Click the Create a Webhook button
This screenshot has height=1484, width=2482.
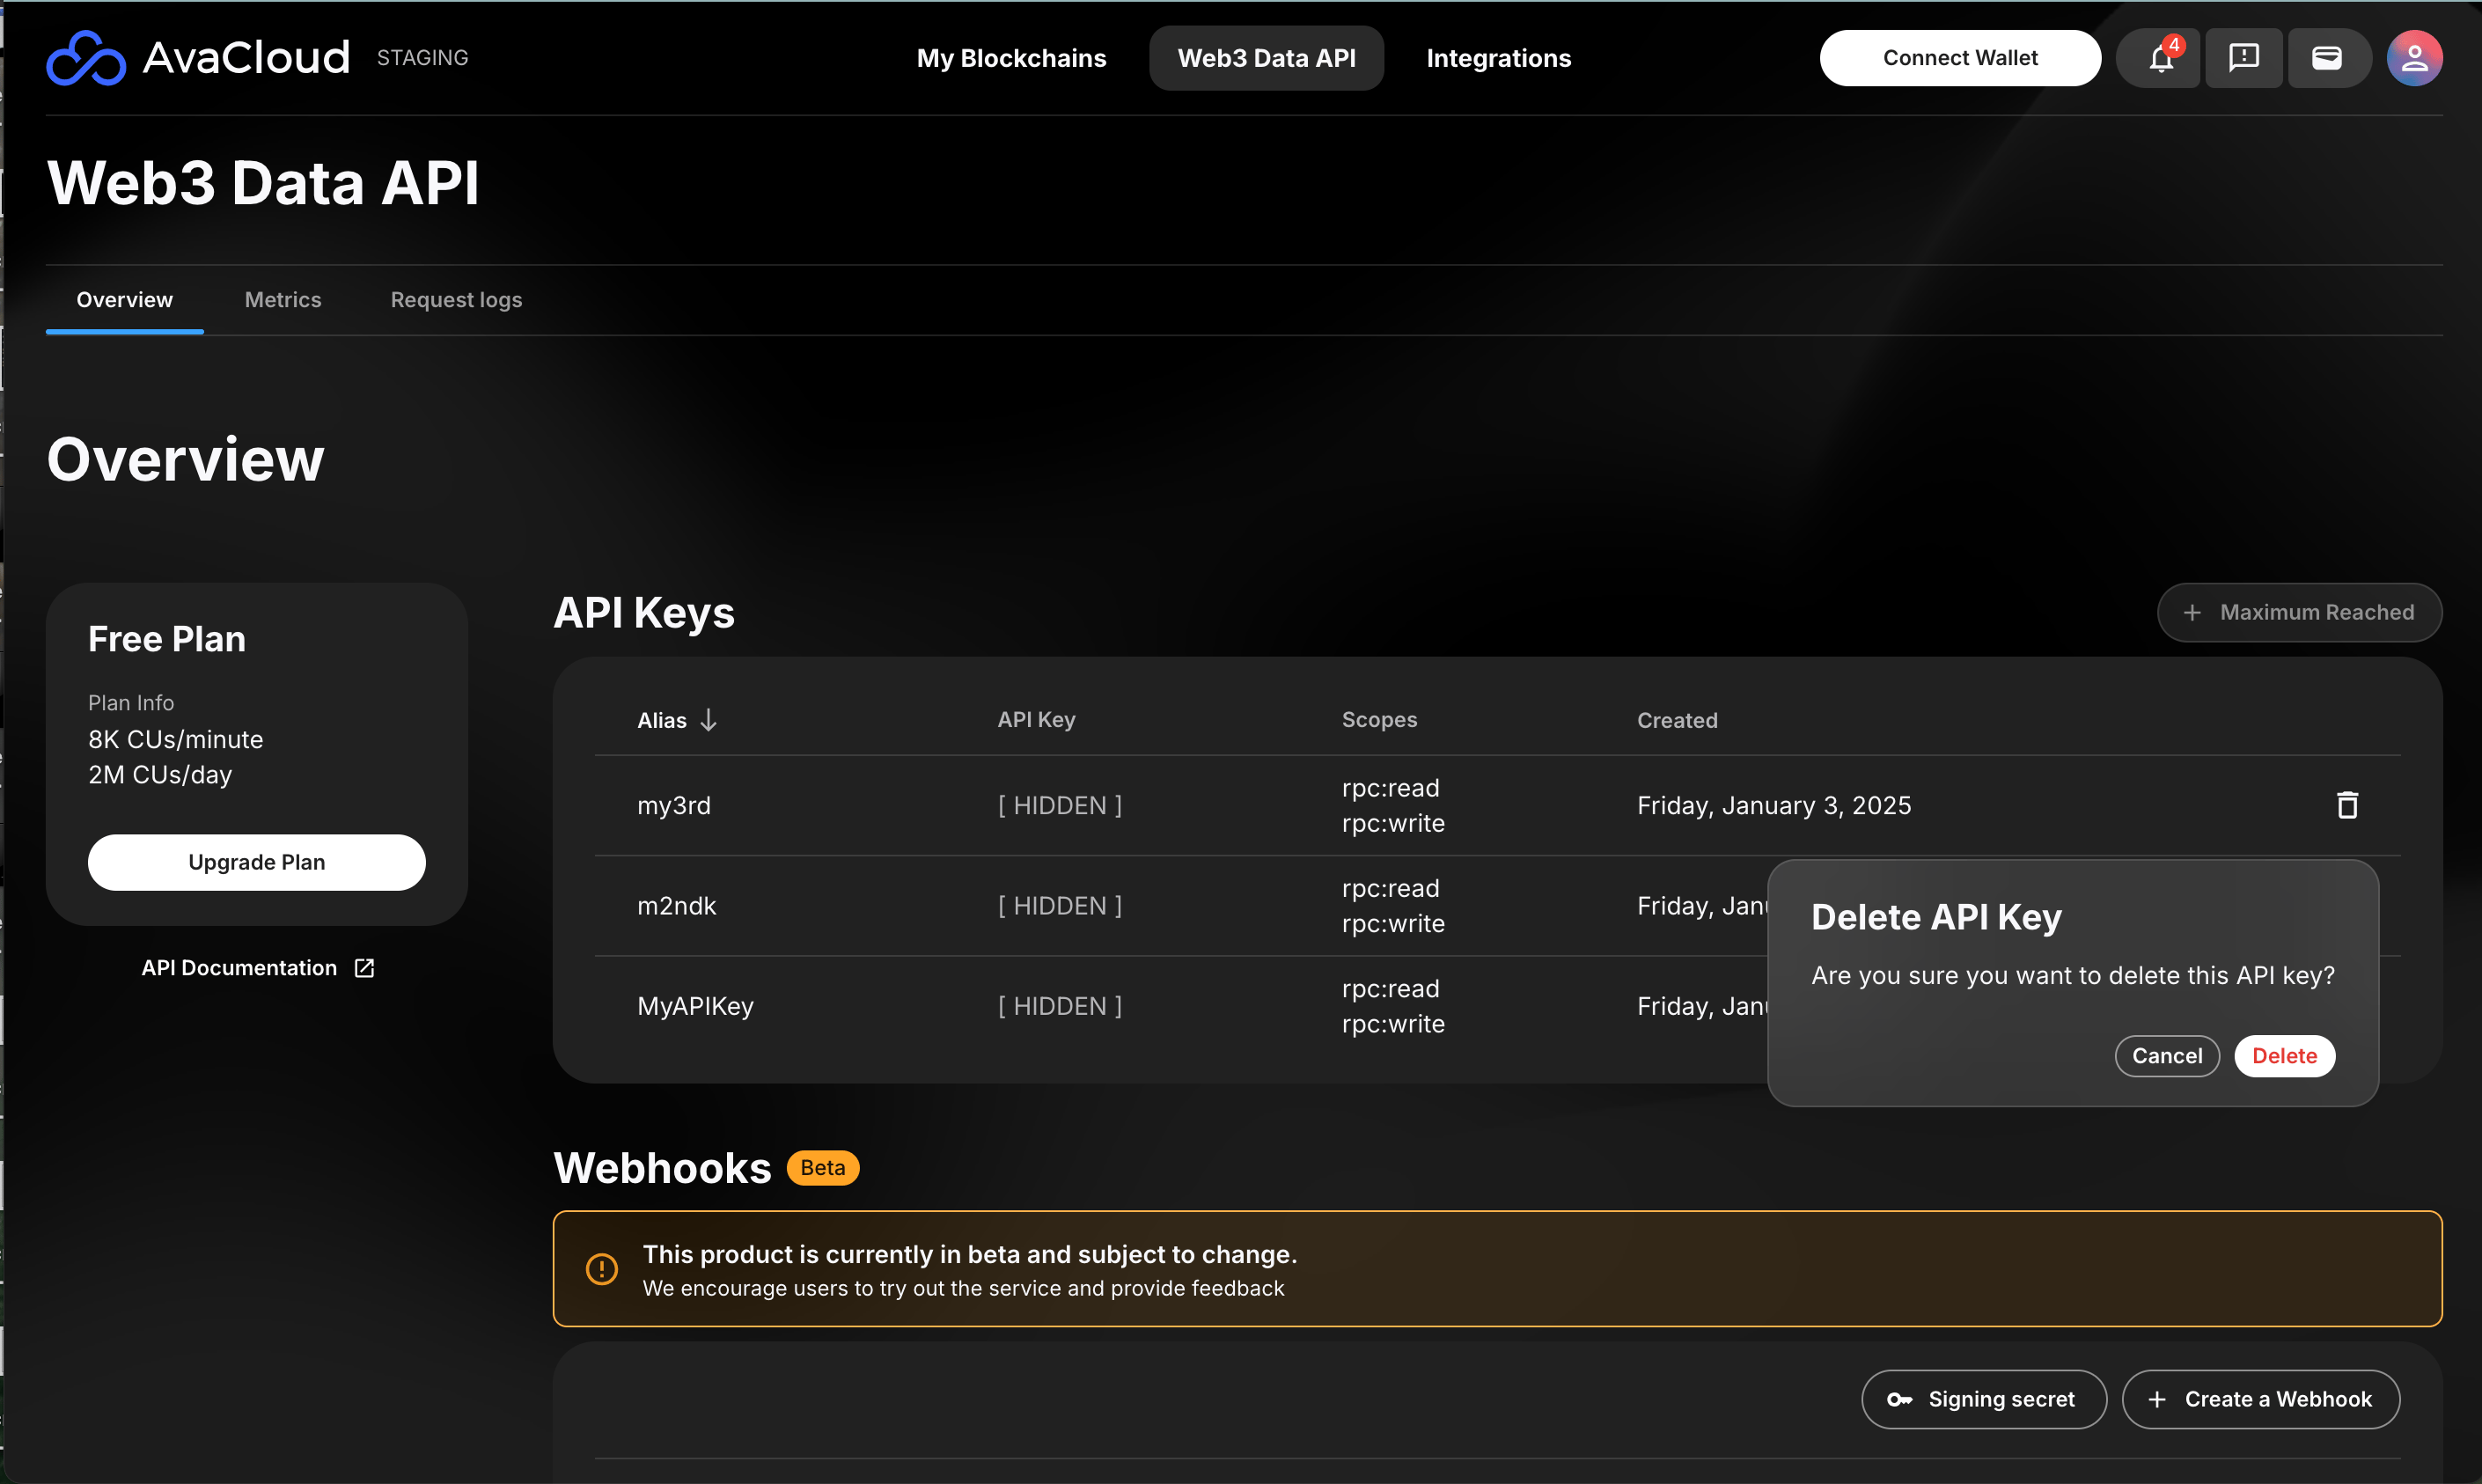tap(2260, 1399)
